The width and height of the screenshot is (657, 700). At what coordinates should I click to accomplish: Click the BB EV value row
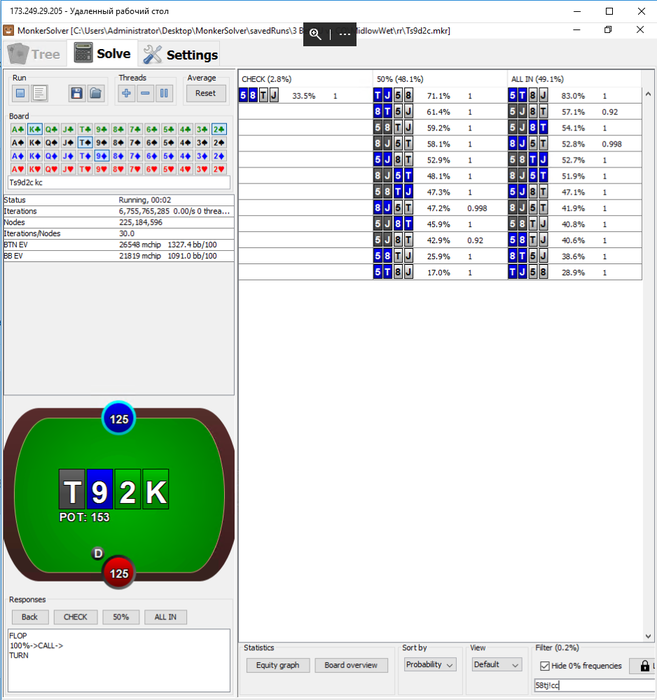coord(119,256)
